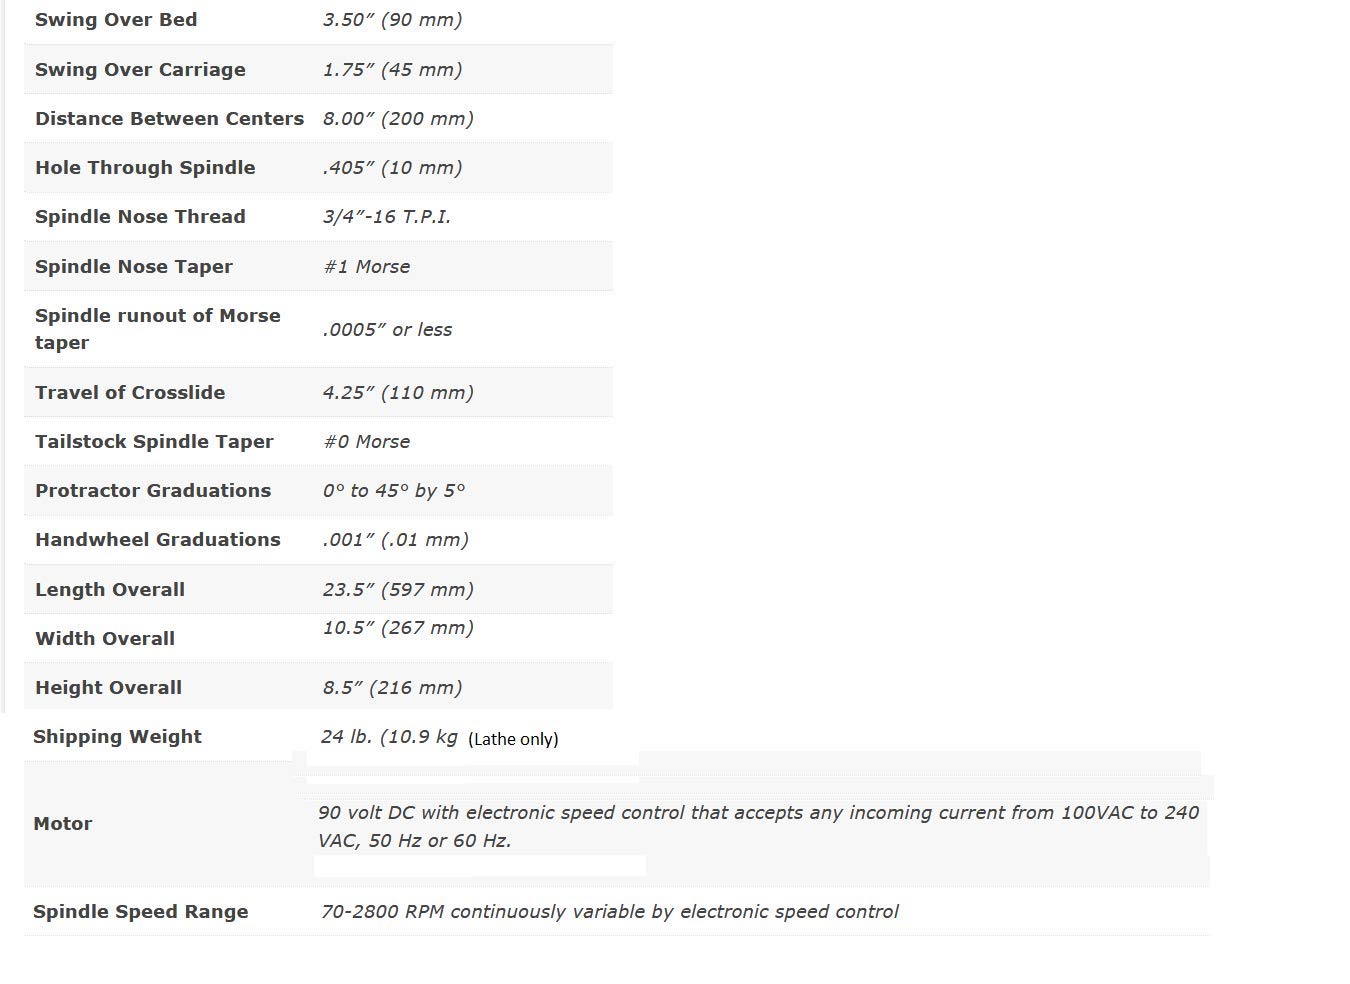Select the Travel of Crosslide label

tap(130, 393)
